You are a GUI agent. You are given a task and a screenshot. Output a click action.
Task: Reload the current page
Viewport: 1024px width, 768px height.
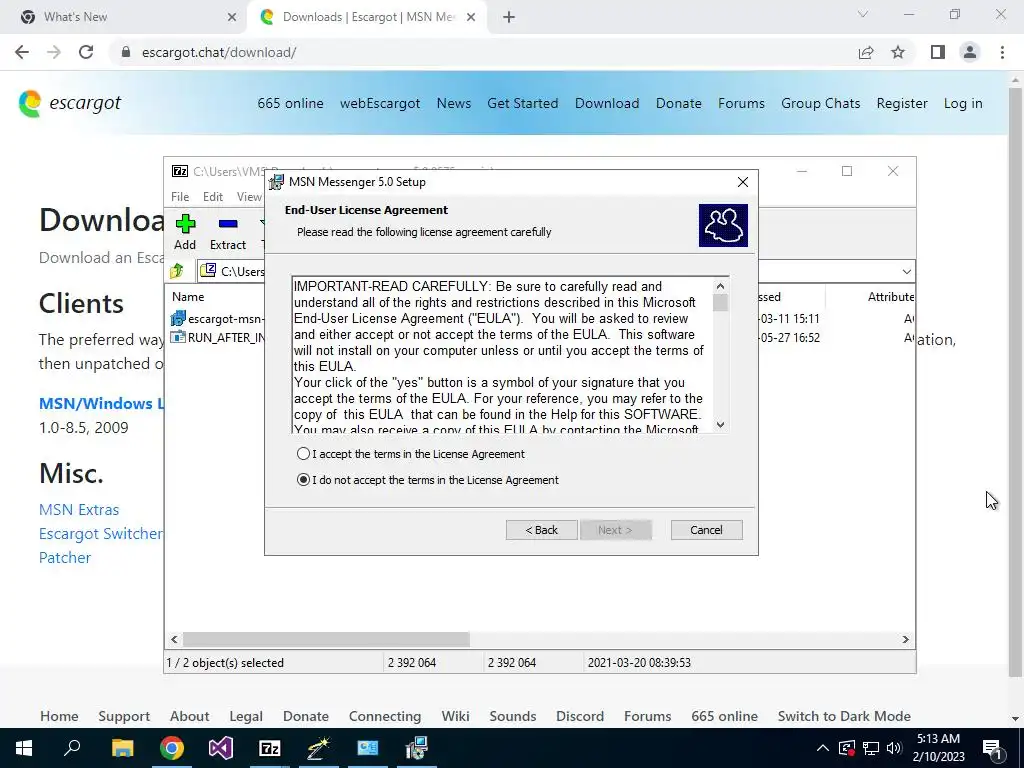[x=86, y=52]
